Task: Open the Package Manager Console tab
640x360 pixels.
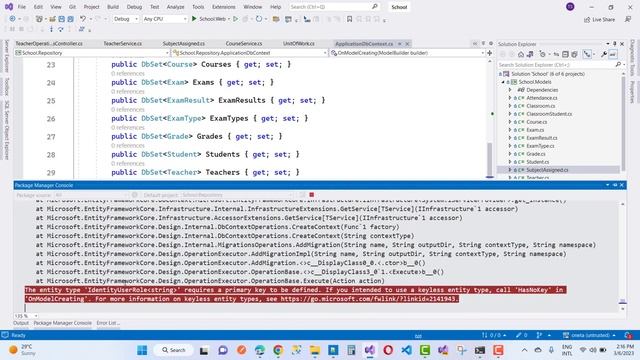Action: coord(62,323)
